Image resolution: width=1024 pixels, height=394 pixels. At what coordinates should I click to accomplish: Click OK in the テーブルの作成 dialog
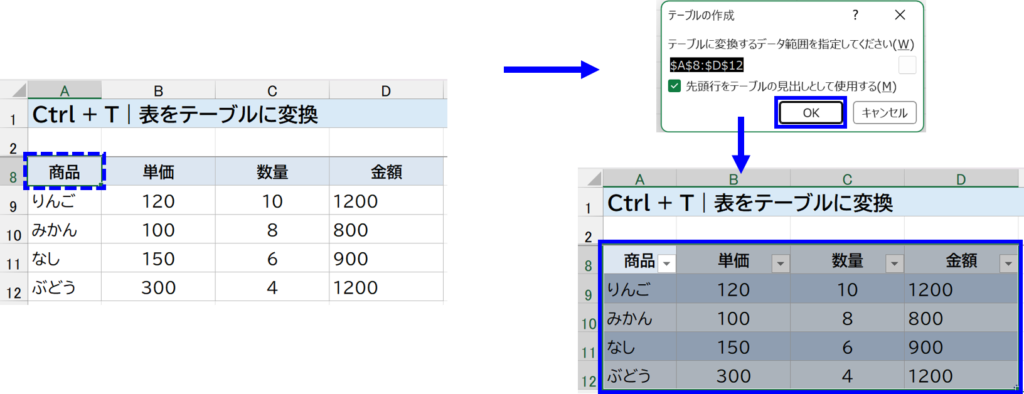pyautogui.click(x=810, y=112)
